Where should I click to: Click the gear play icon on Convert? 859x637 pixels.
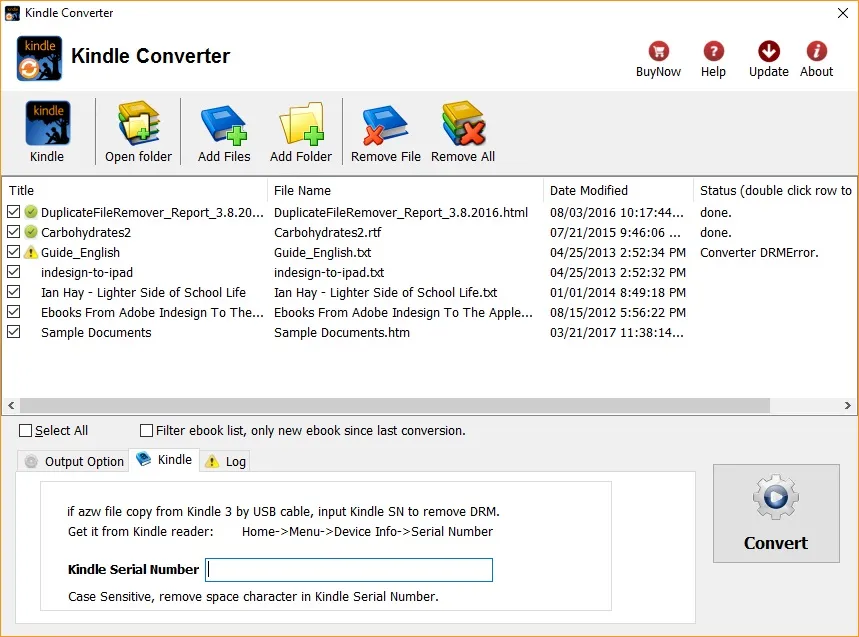[776, 497]
